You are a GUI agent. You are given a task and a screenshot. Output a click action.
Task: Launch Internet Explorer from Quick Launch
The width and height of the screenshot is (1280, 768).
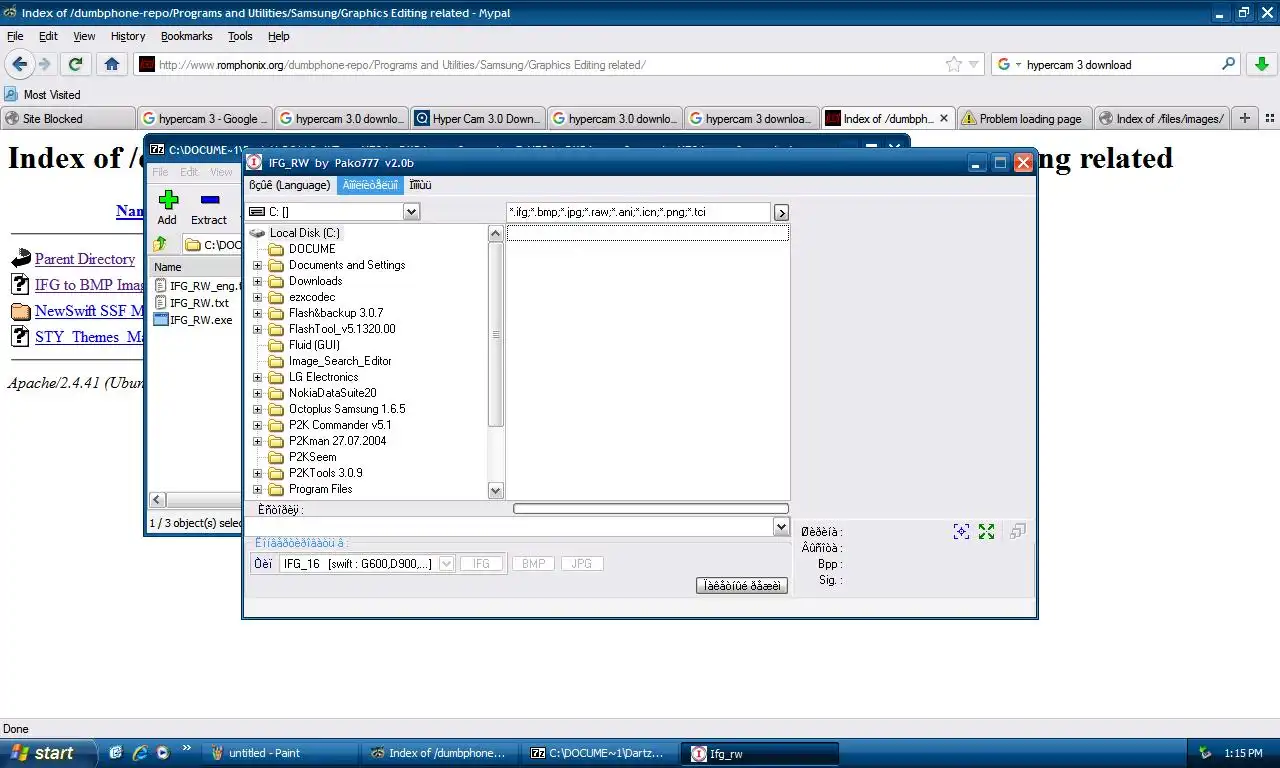139,753
